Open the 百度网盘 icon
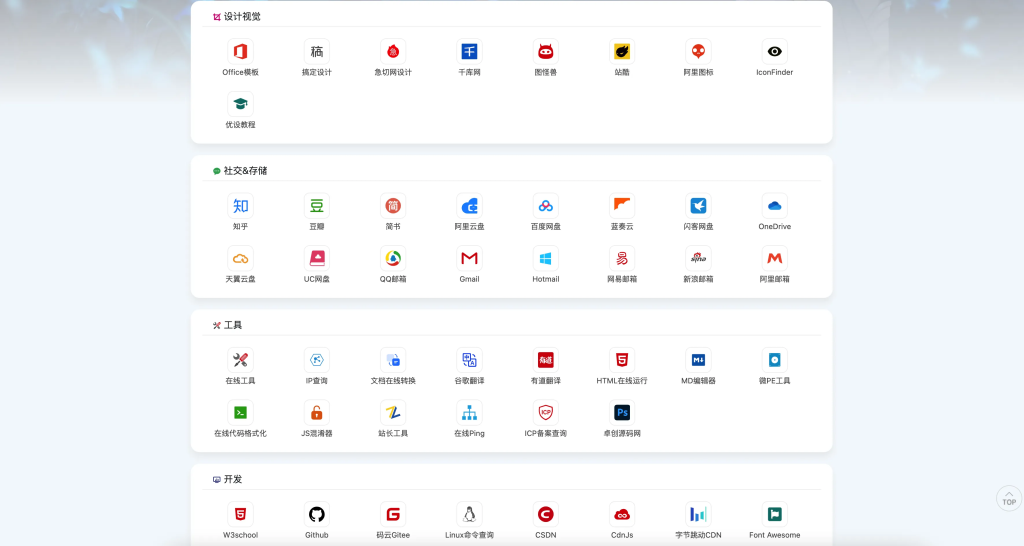 click(546, 206)
